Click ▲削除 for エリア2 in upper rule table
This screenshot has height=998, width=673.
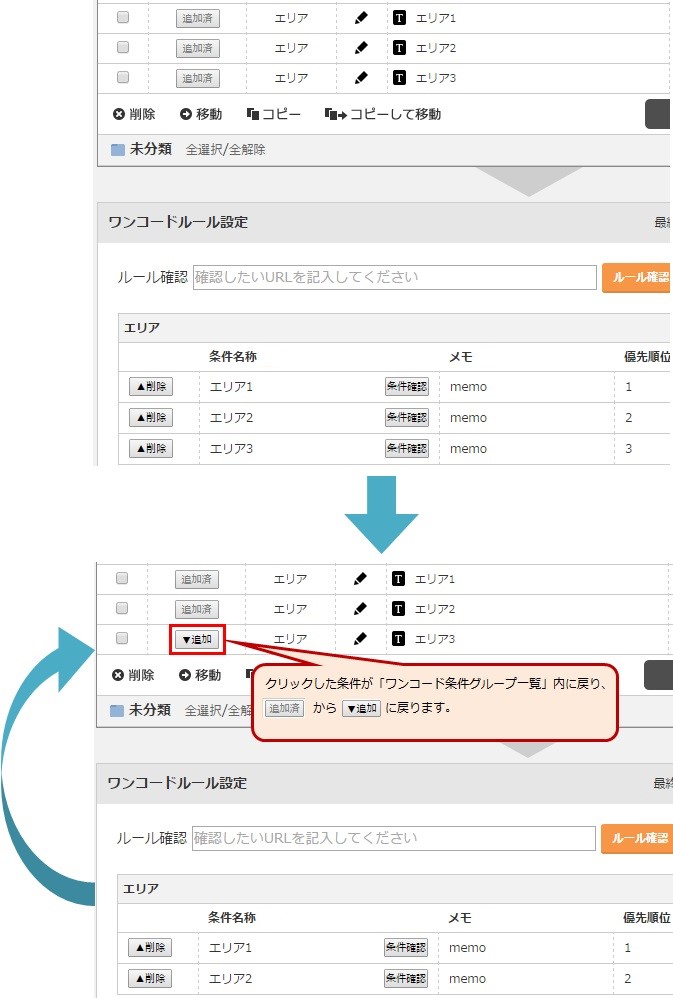coord(151,418)
